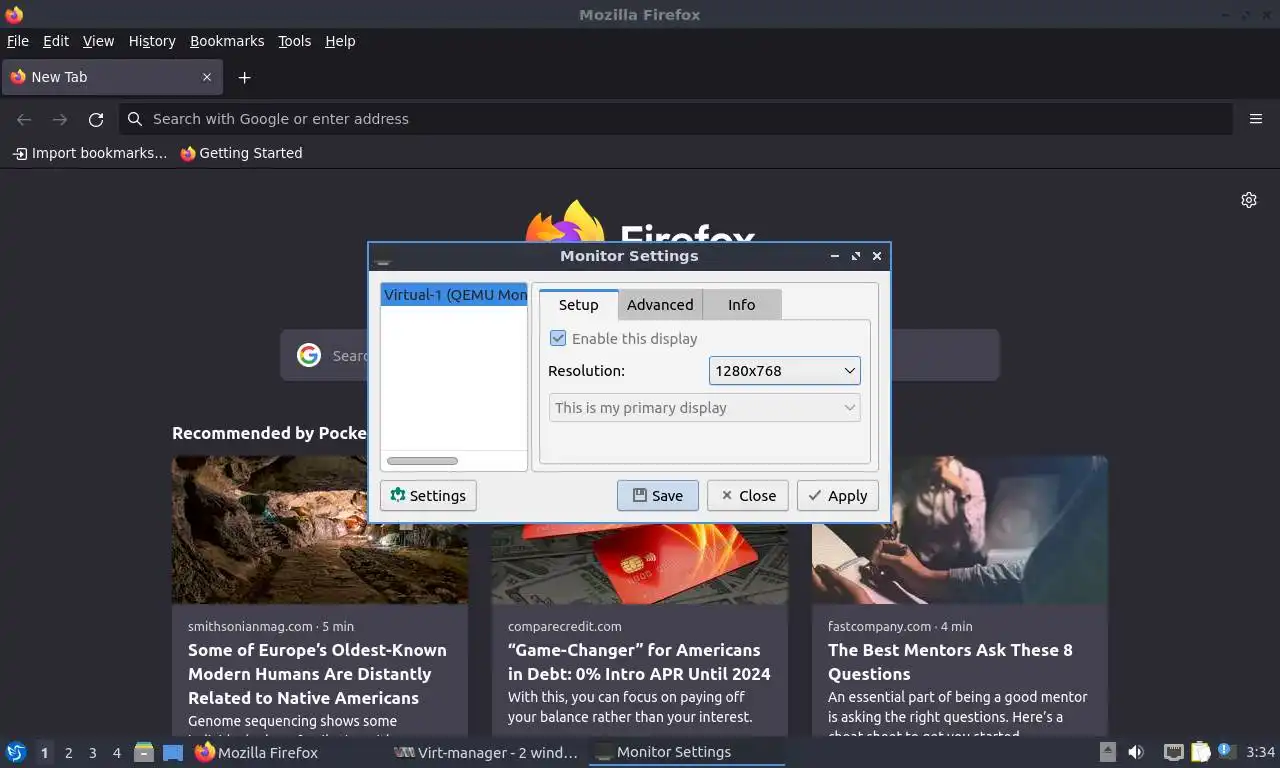Click the Google logo in search box

click(x=309, y=355)
